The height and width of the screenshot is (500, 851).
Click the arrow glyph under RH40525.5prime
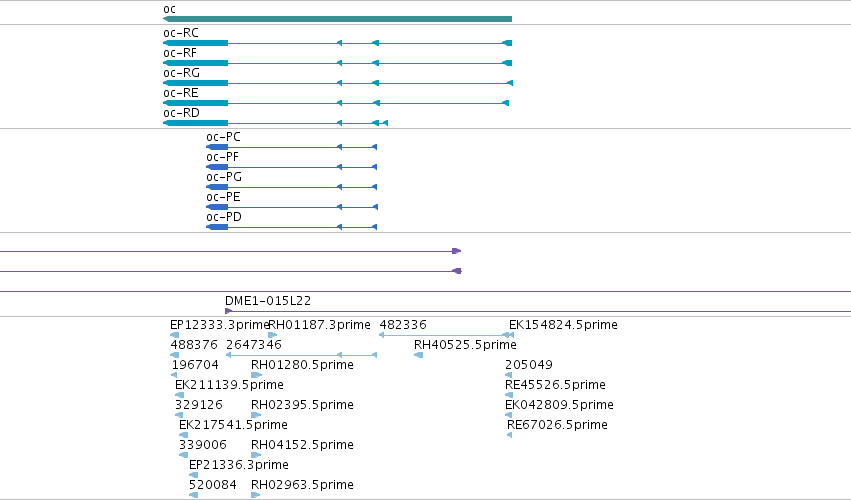pyautogui.click(x=418, y=355)
